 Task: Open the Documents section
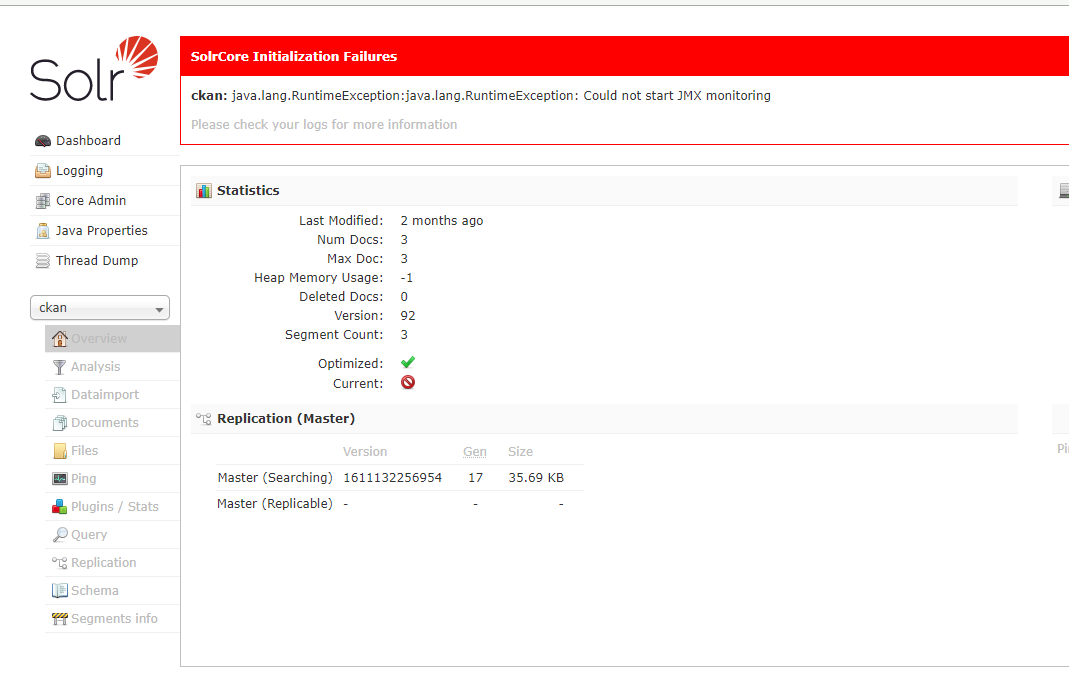[x=104, y=423]
